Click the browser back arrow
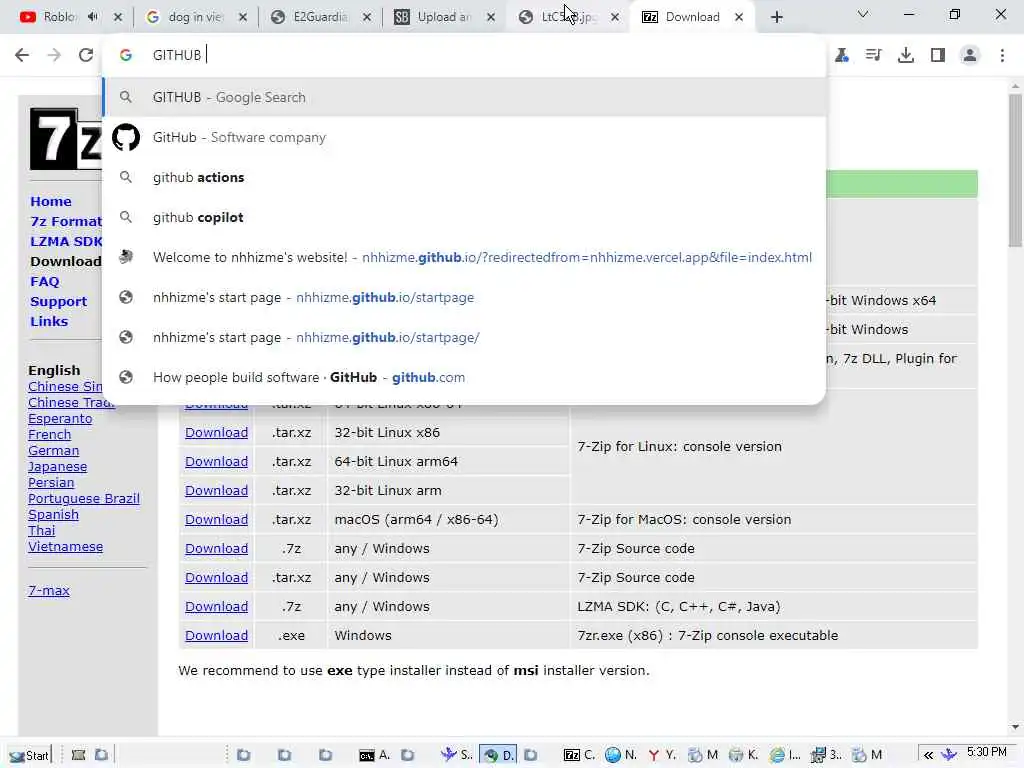Image resolution: width=1024 pixels, height=768 pixels. (22, 55)
